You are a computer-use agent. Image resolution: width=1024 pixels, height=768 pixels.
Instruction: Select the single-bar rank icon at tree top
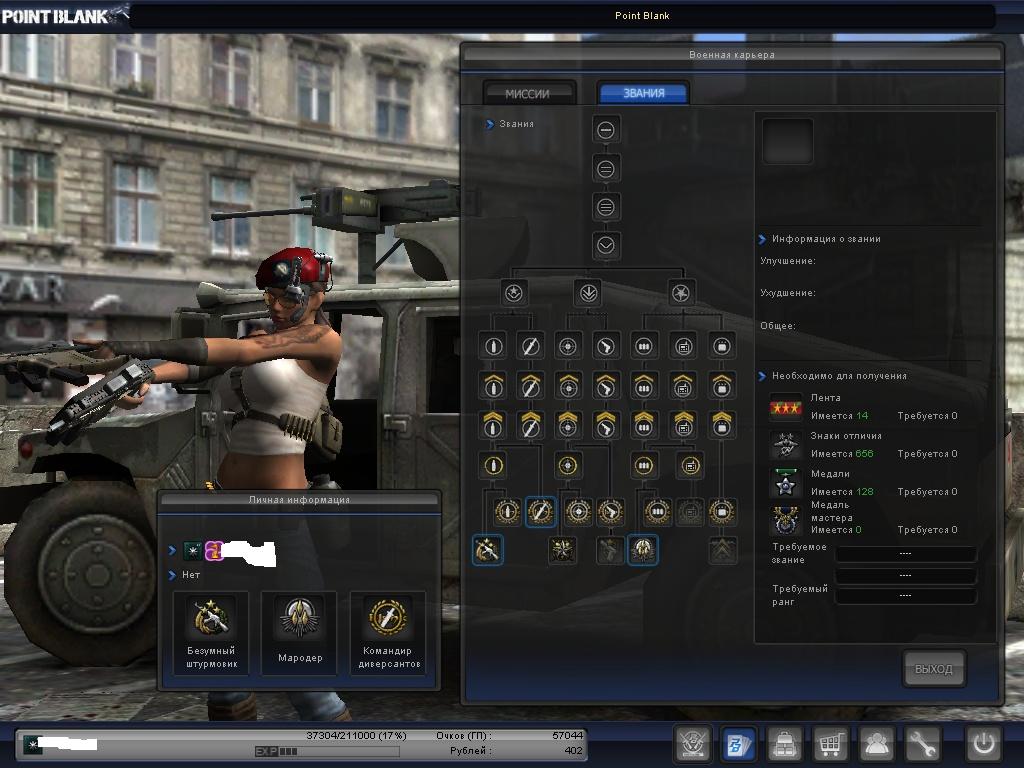click(x=606, y=130)
